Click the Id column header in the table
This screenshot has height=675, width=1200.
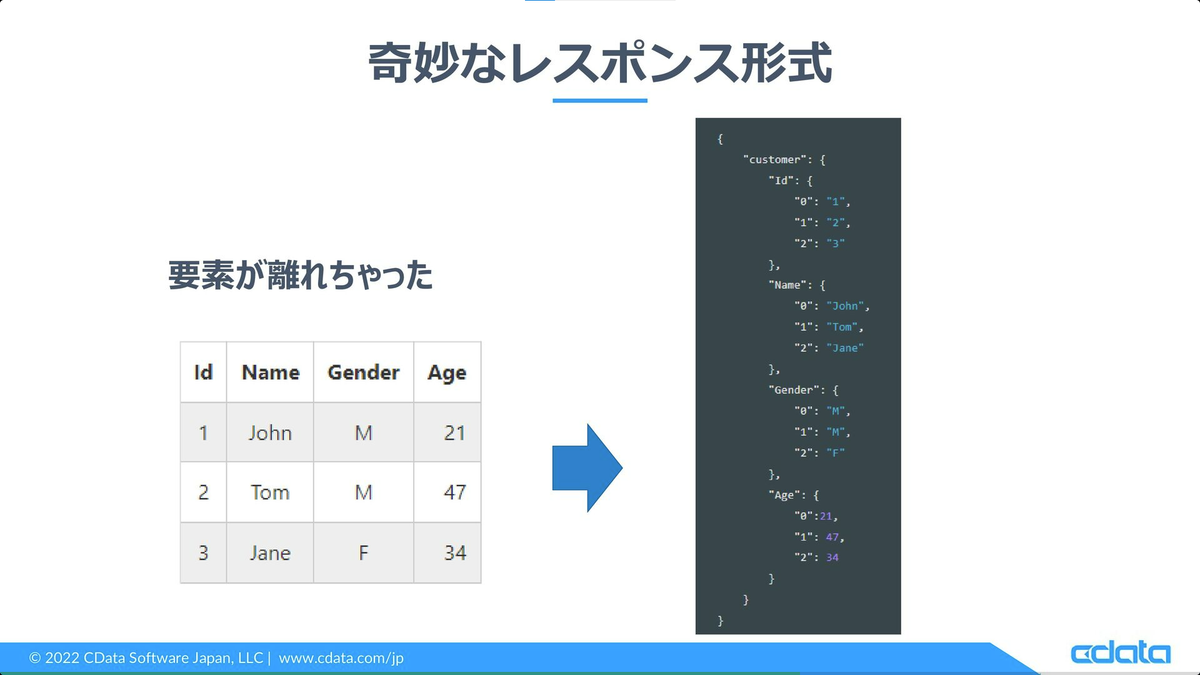[203, 372]
